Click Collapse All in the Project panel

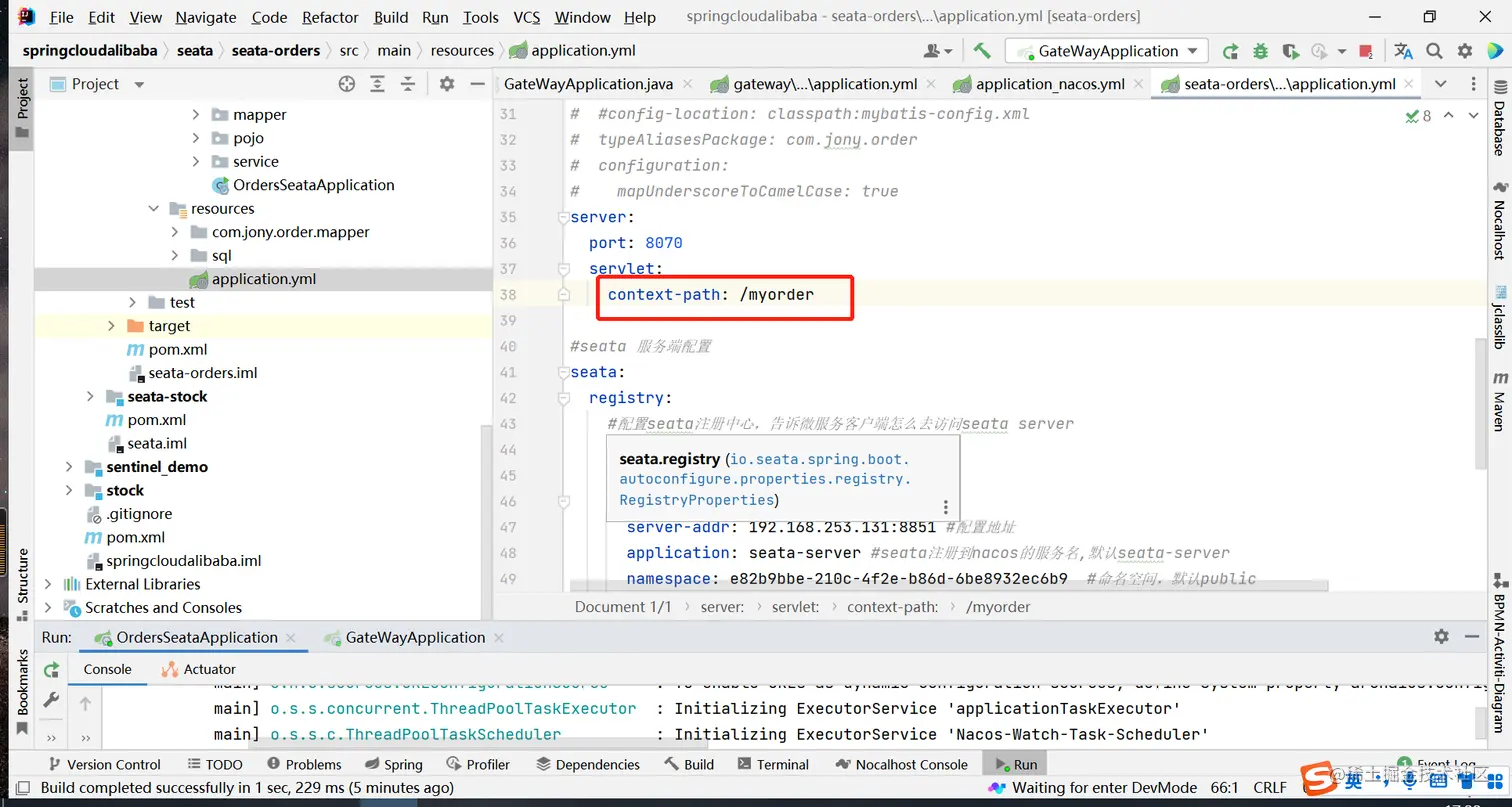(x=408, y=84)
